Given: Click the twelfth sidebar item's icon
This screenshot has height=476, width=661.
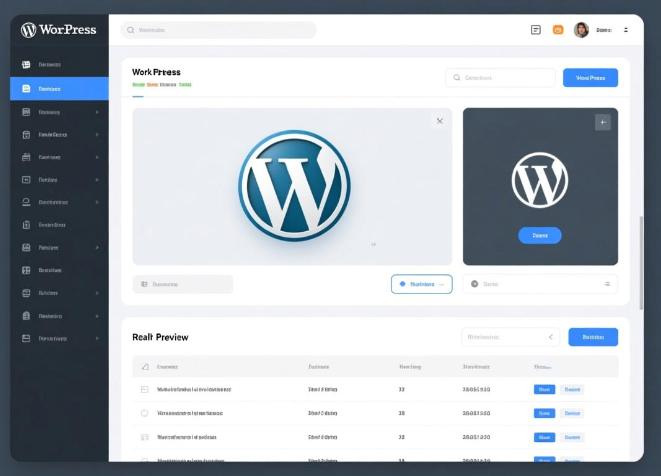Looking at the screenshot, I should click(x=26, y=316).
